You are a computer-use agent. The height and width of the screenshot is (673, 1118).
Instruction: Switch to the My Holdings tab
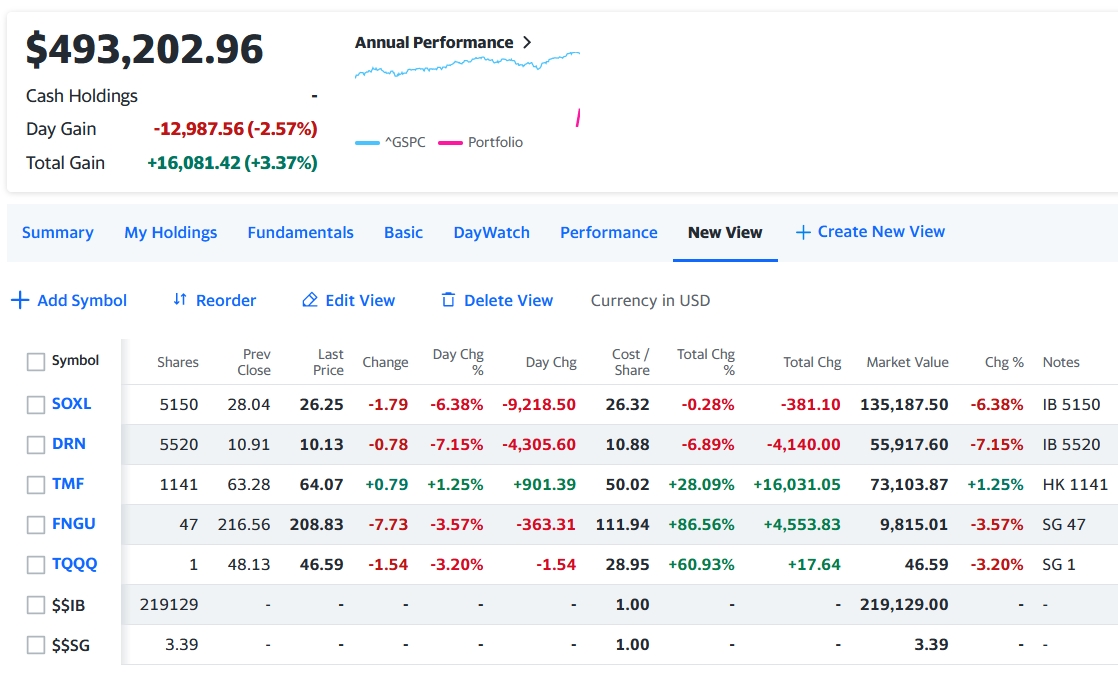click(170, 232)
